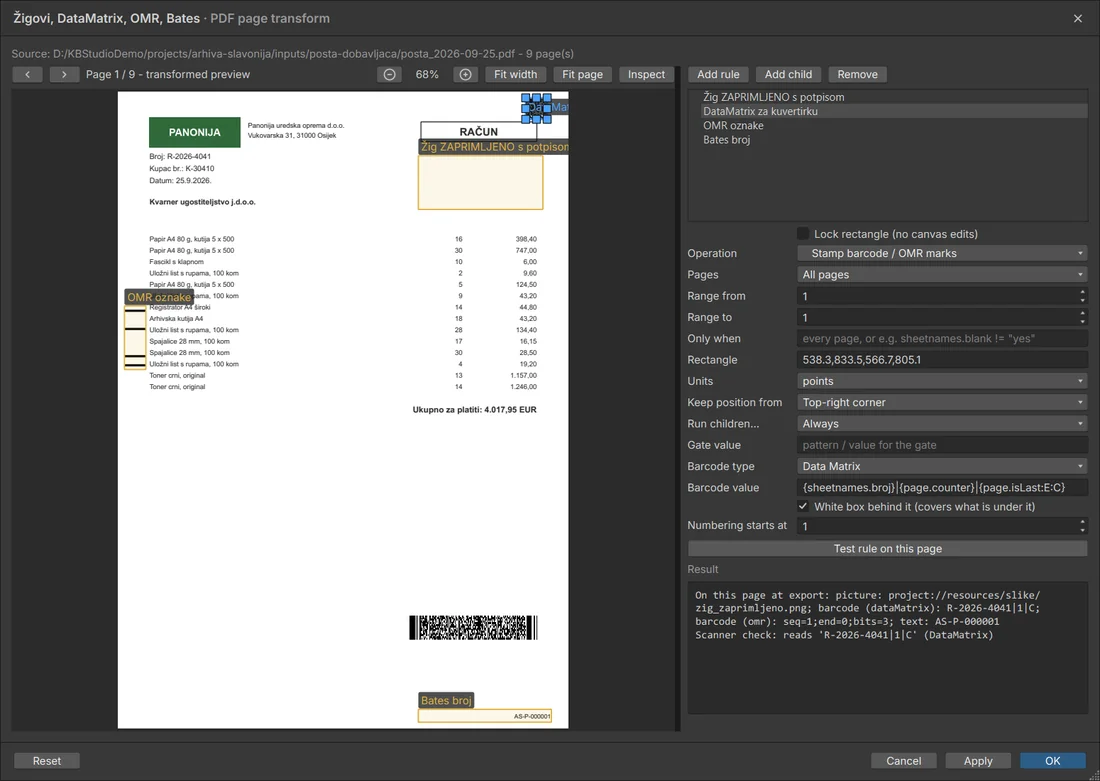1100x781 pixels.
Task: Open the Barcode type dropdown
Action: (942, 466)
